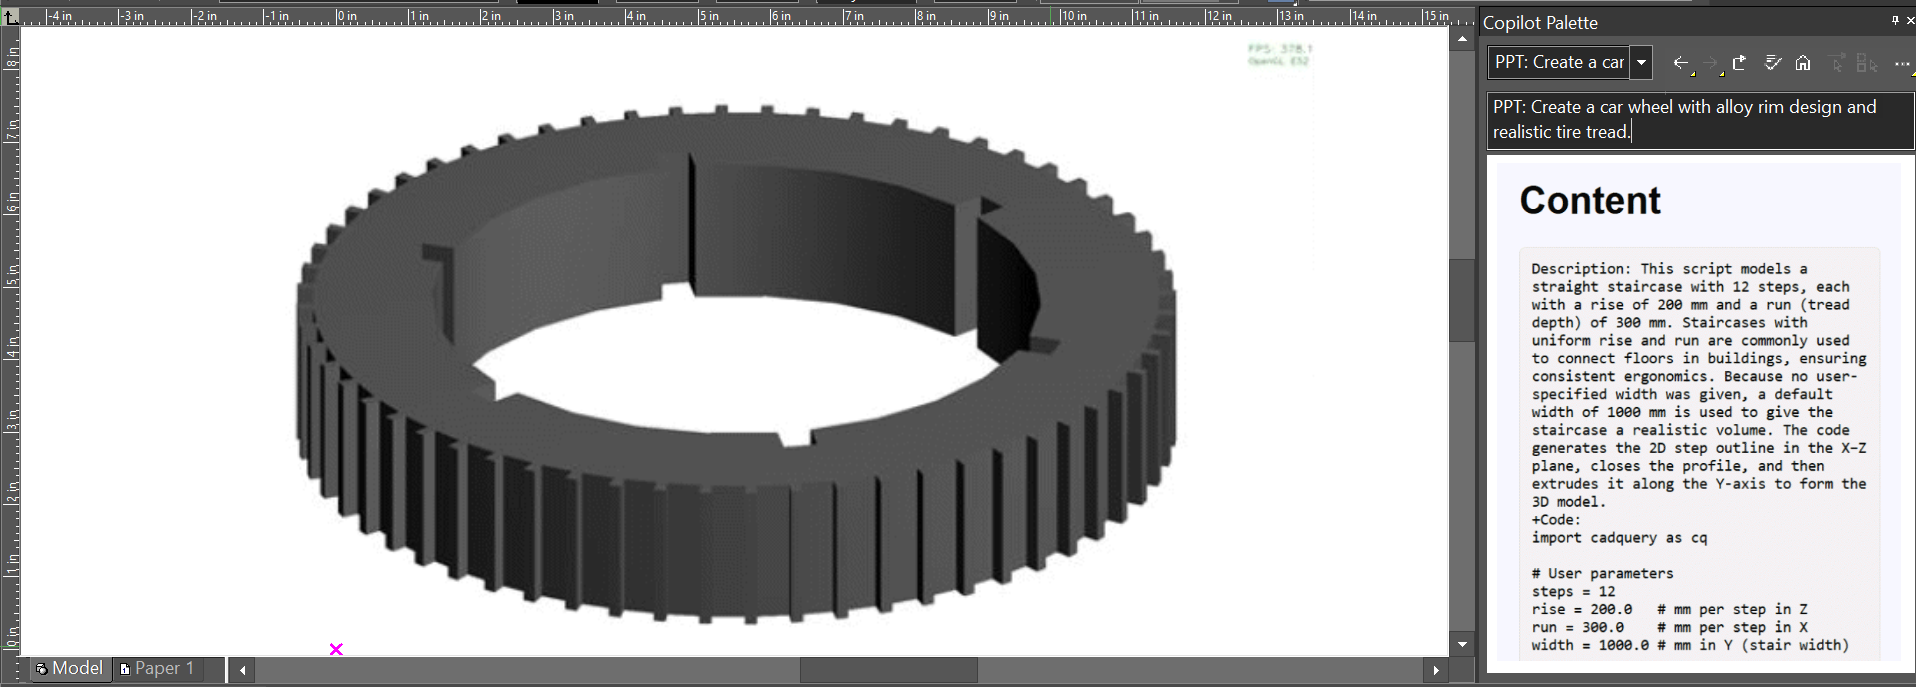Open the three-dots more options menu

click(1901, 63)
